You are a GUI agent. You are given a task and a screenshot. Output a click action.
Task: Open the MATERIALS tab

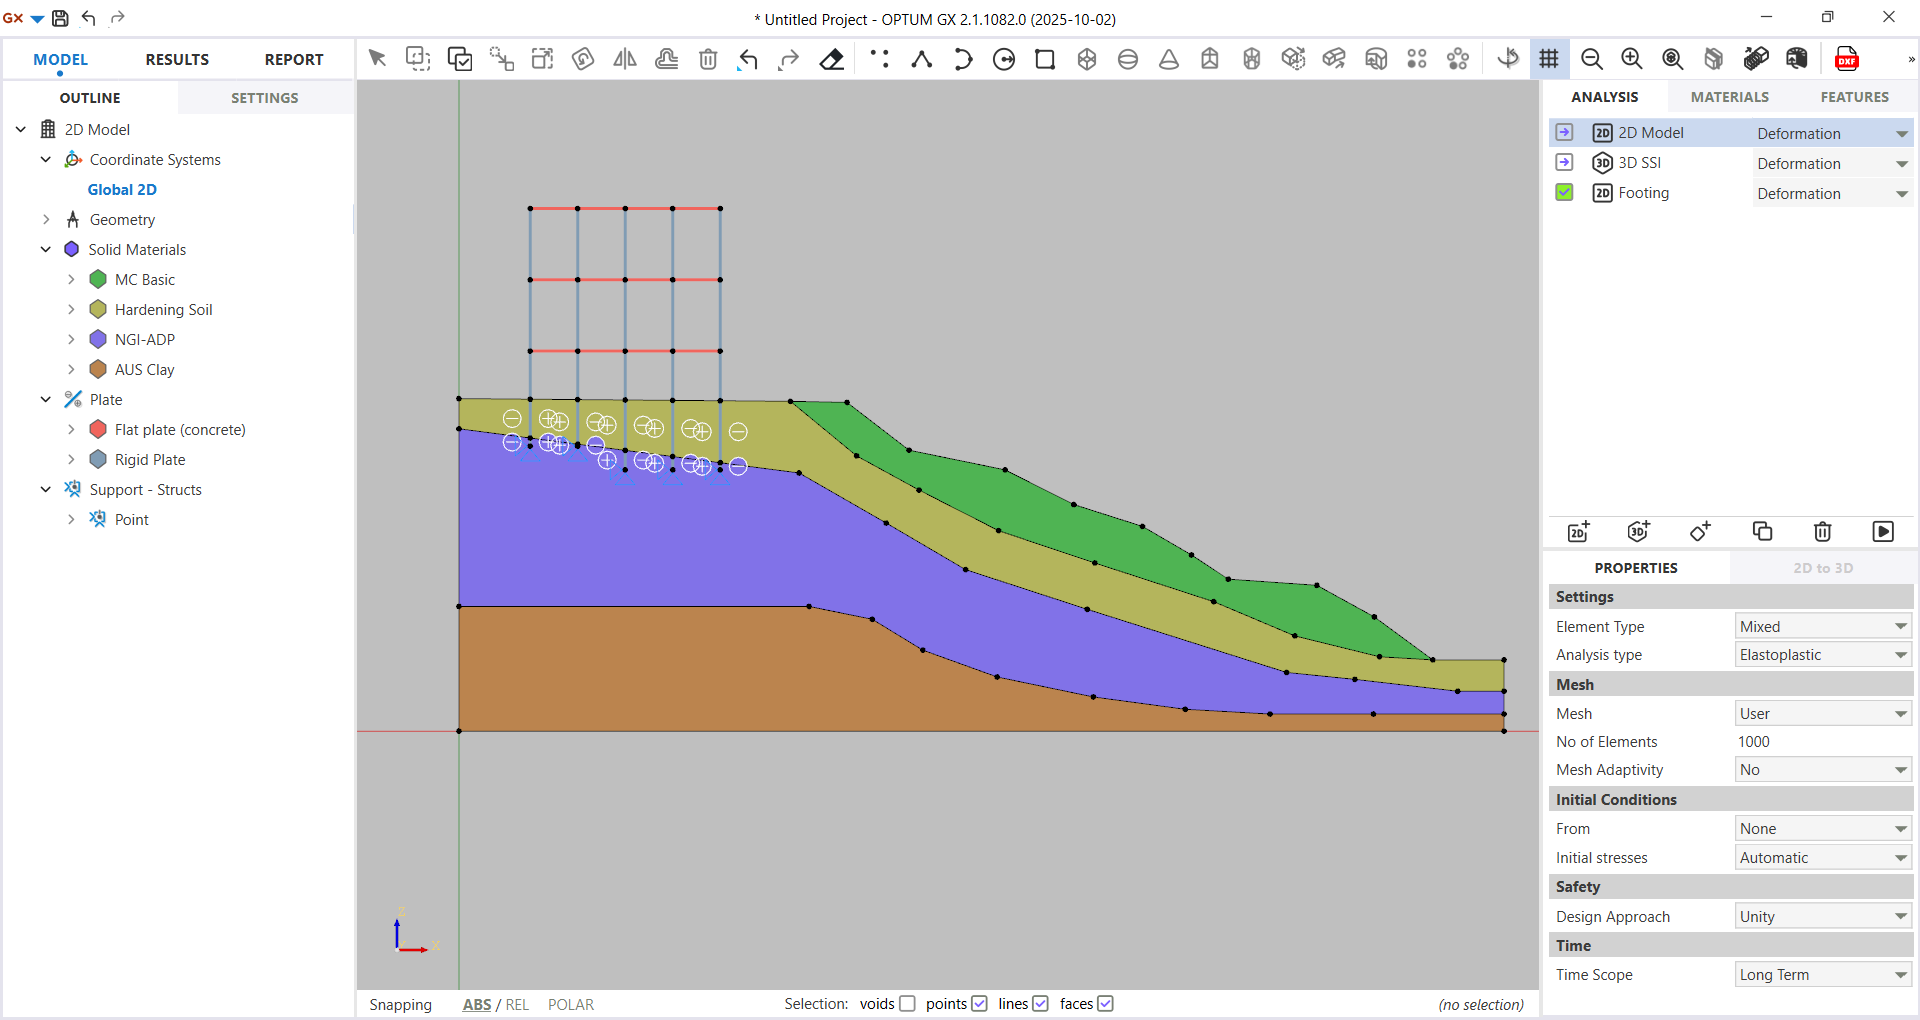click(1729, 97)
